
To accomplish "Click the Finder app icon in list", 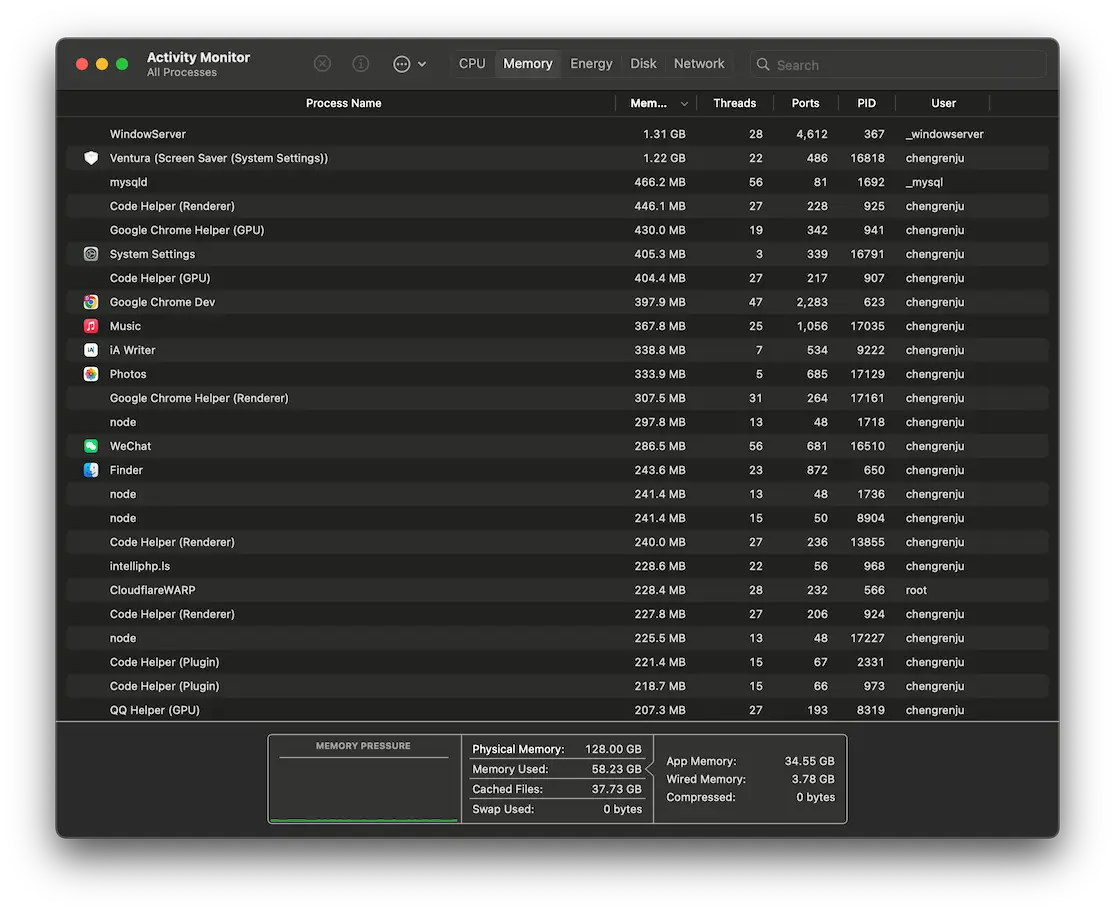I will click(91, 470).
